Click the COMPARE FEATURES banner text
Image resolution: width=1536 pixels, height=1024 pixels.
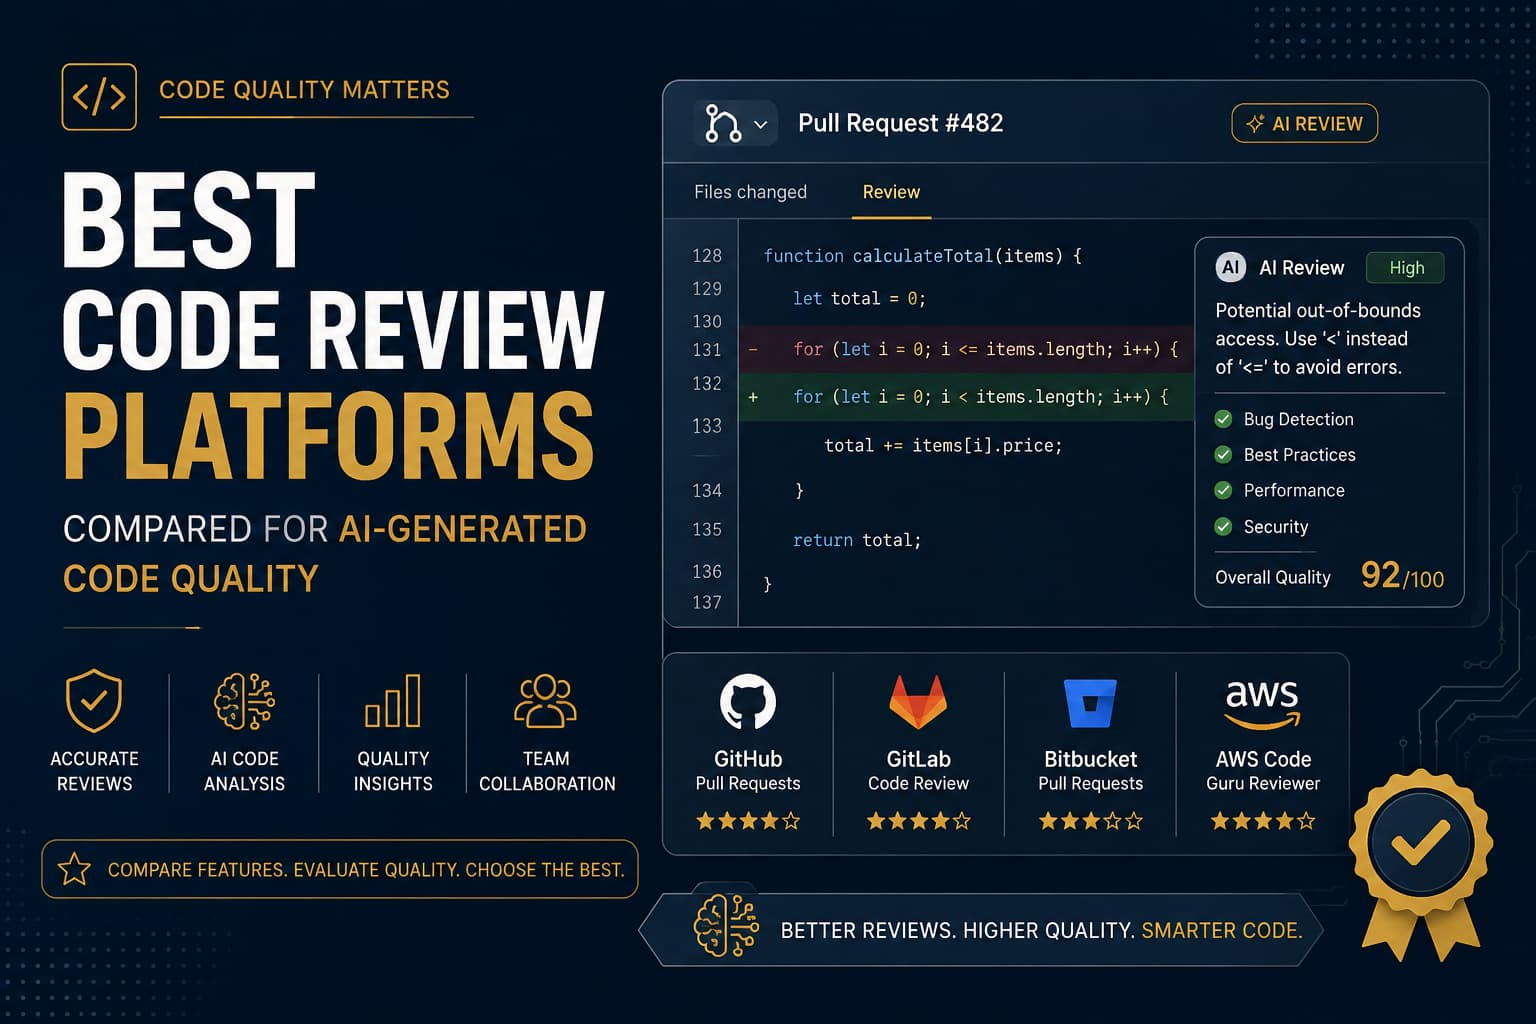(366, 870)
